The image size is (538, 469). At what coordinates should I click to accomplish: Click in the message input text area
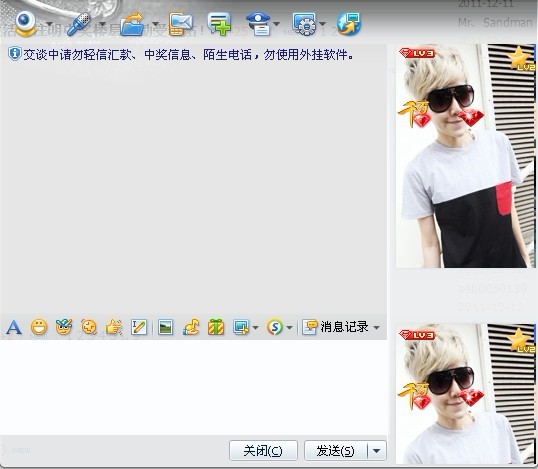(194, 388)
